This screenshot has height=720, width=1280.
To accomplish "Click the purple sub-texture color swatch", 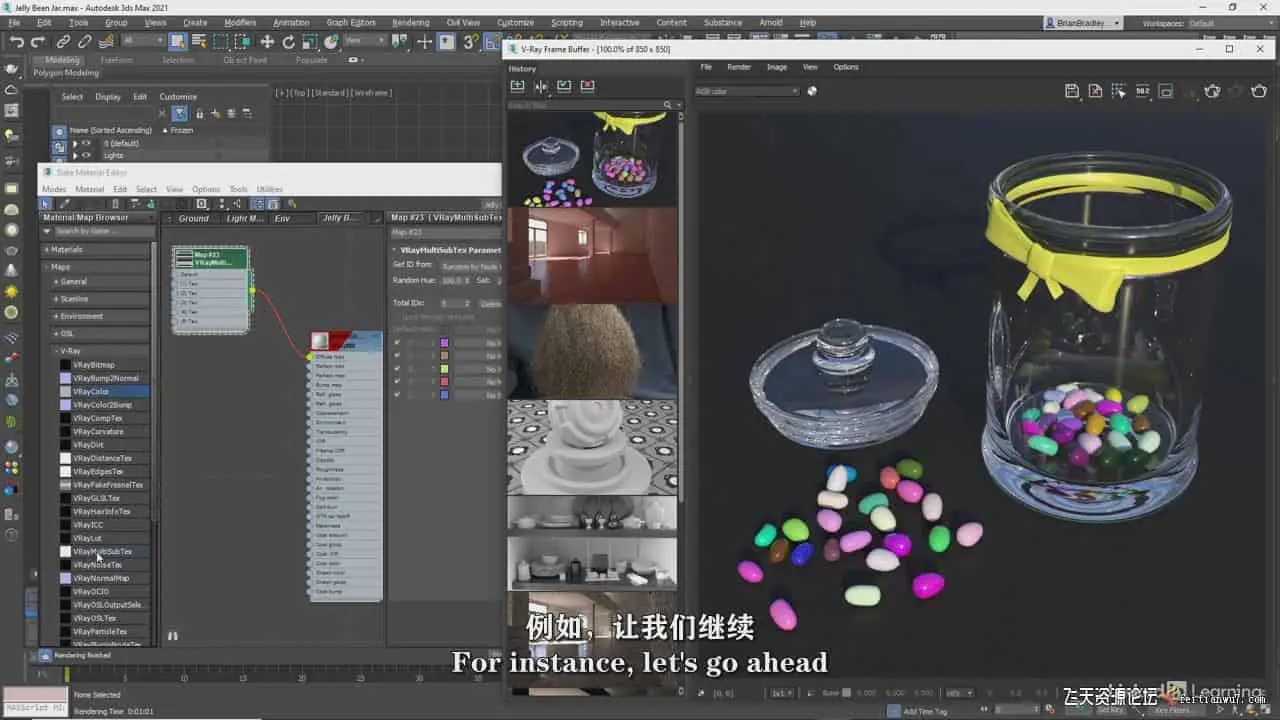I will coord(445,343).
